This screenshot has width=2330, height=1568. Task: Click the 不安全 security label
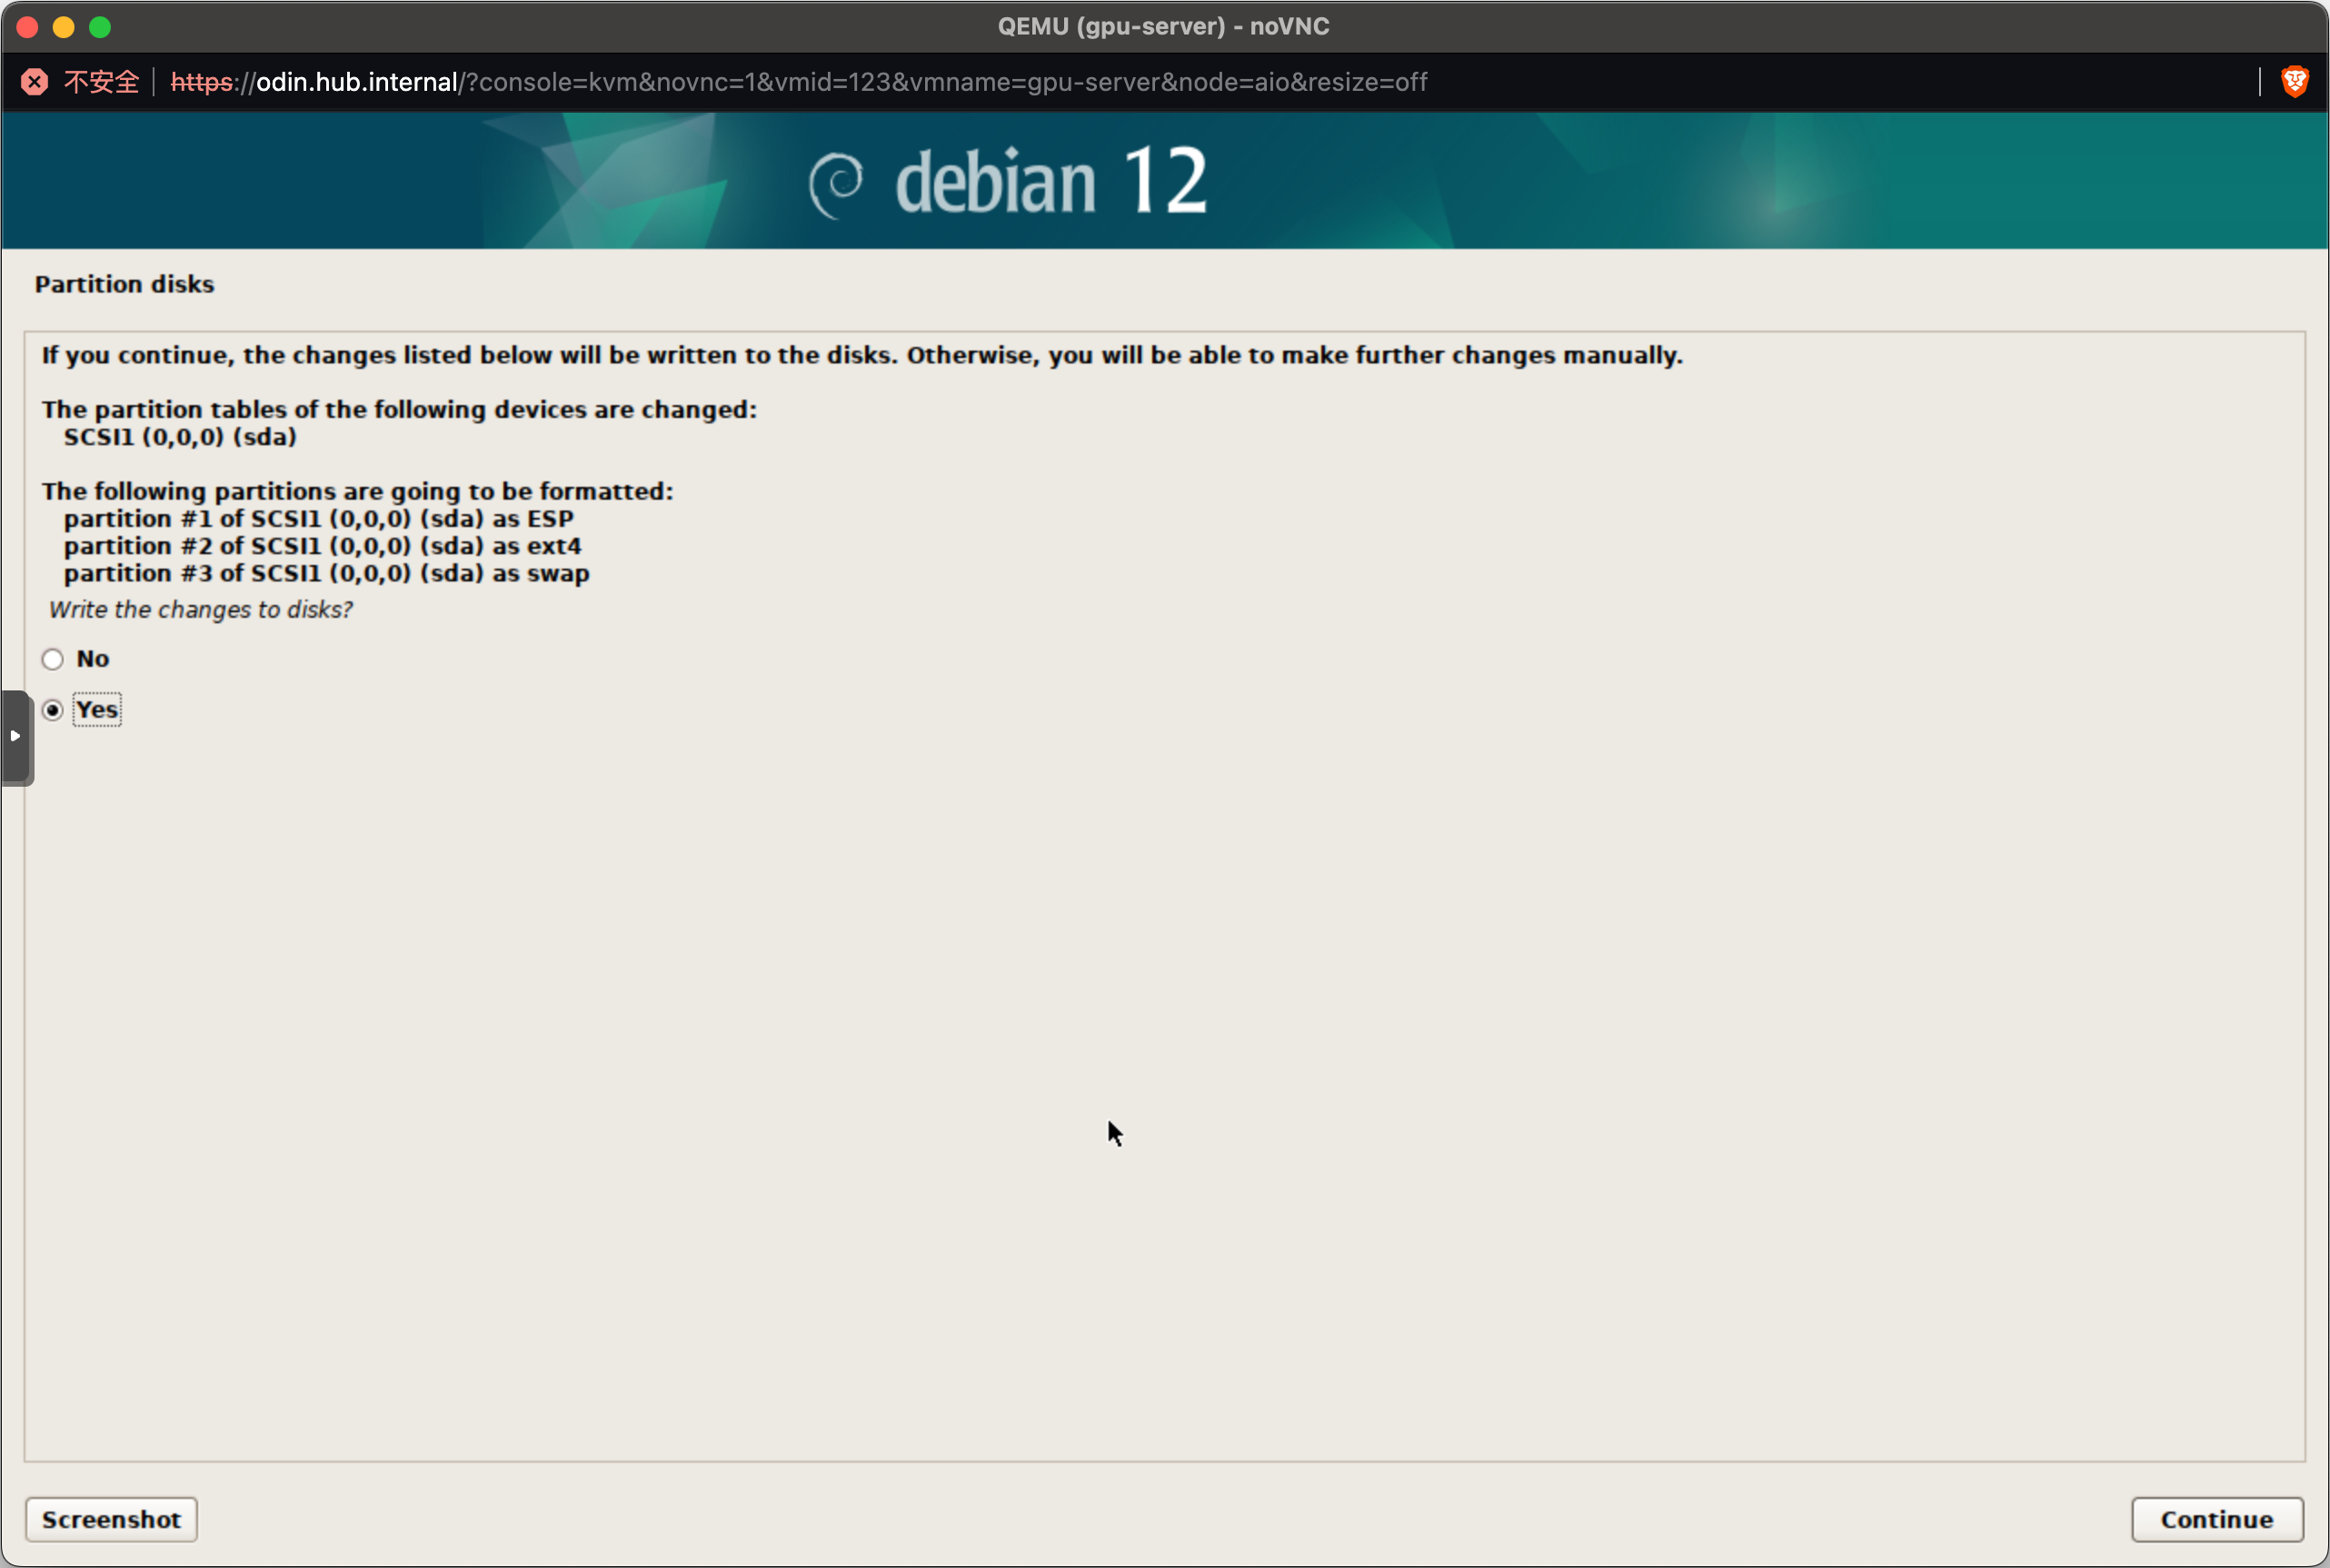point(101,82)
